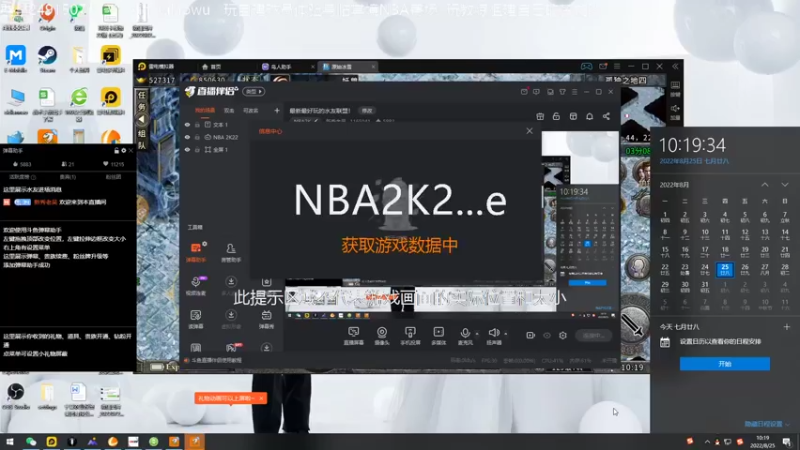Image resolution: width=800 pixels, height=450 pixels.
Task: Open the mobile phone casting source
Action: coord(410,336)
